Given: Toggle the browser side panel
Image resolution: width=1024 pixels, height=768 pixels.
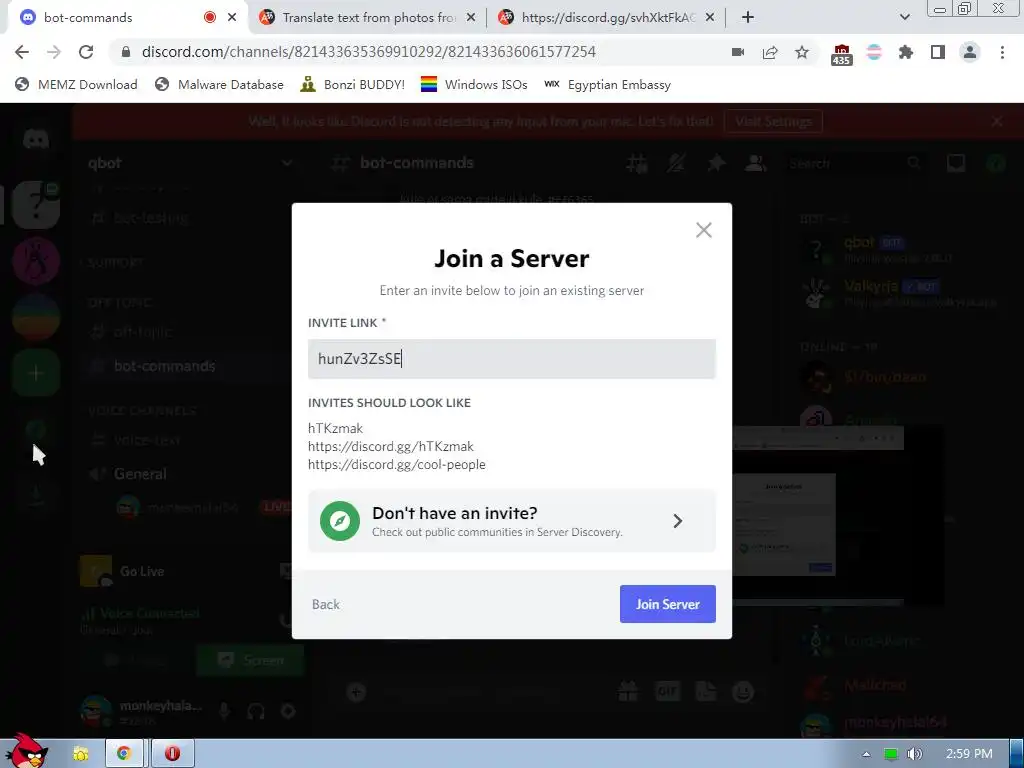Looking at the screenshot, I should 938,52.
